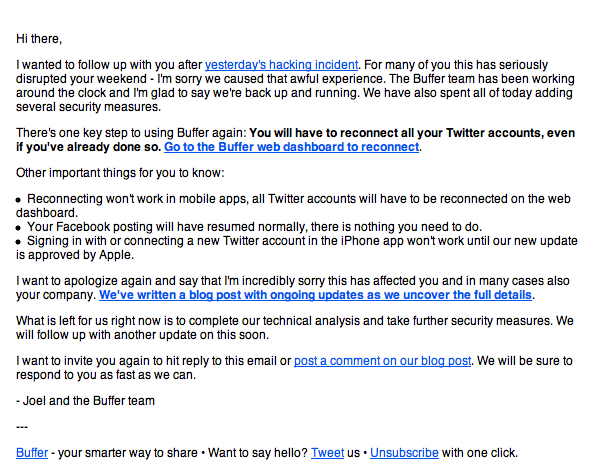
Task: Go to the Buffer web dashboard to reconnect
Action: point(291,147)
